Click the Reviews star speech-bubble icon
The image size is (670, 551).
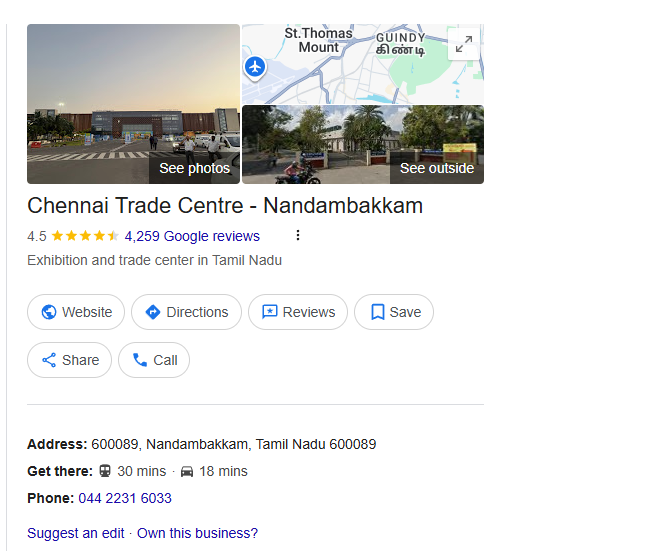click(270, 312)
